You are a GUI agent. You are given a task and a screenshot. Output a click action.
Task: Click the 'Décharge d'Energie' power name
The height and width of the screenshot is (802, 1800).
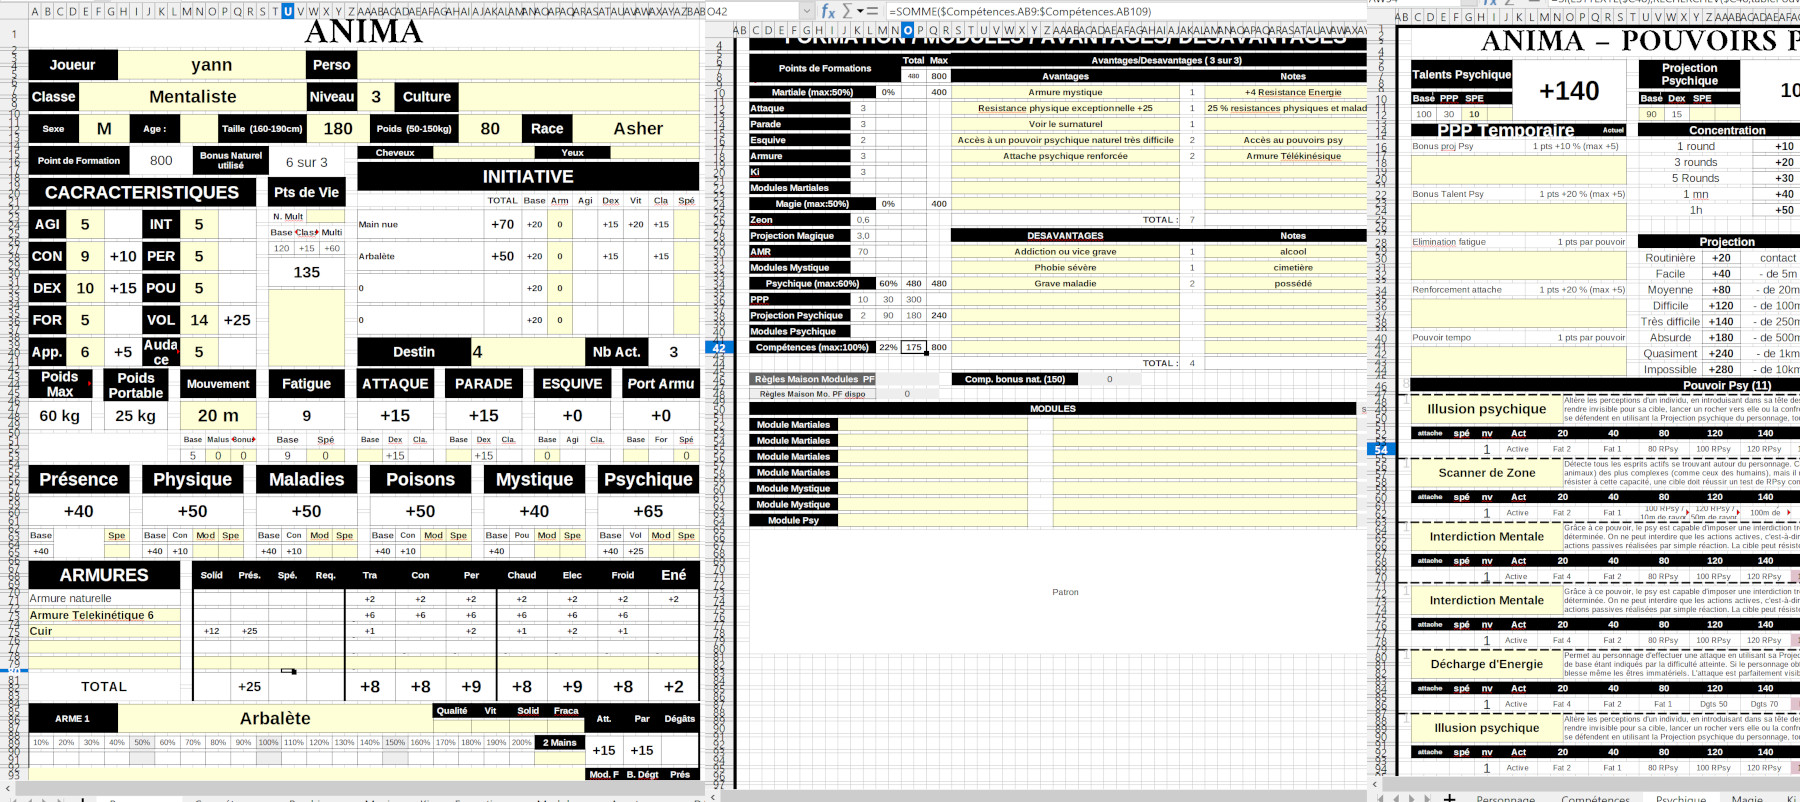point(1487,664)
